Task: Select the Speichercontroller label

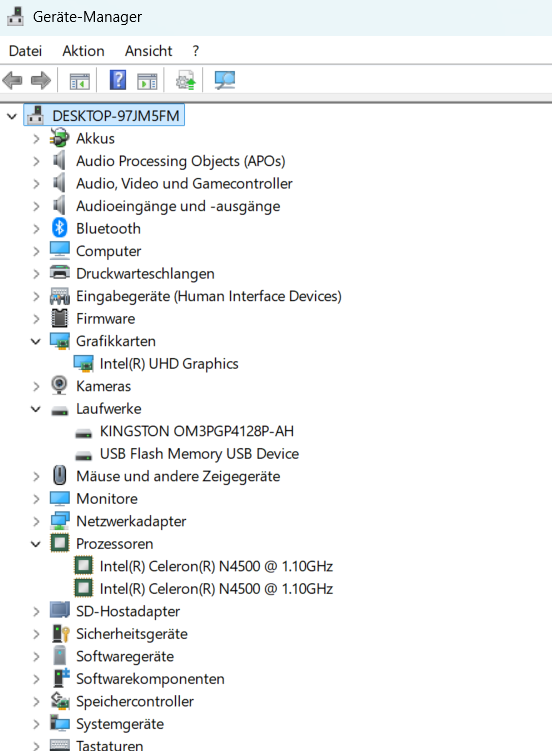Action: point(135,701)
